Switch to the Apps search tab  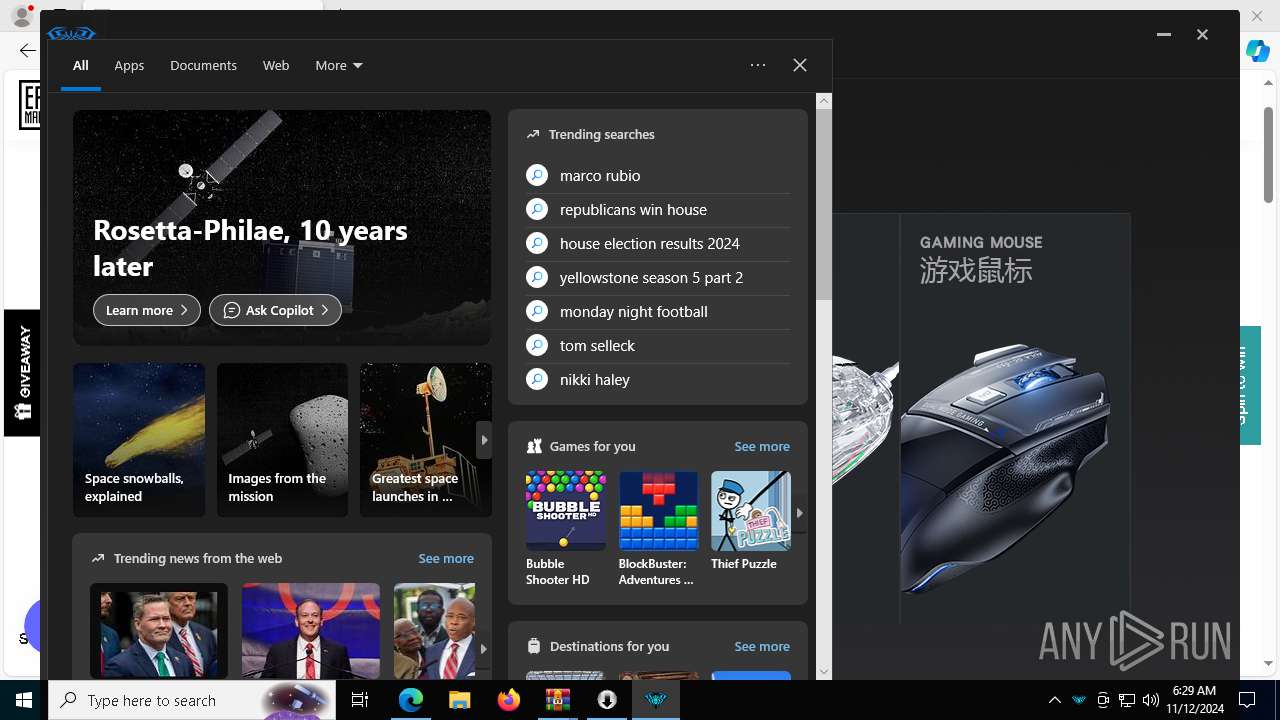click(x=129, y=65)
